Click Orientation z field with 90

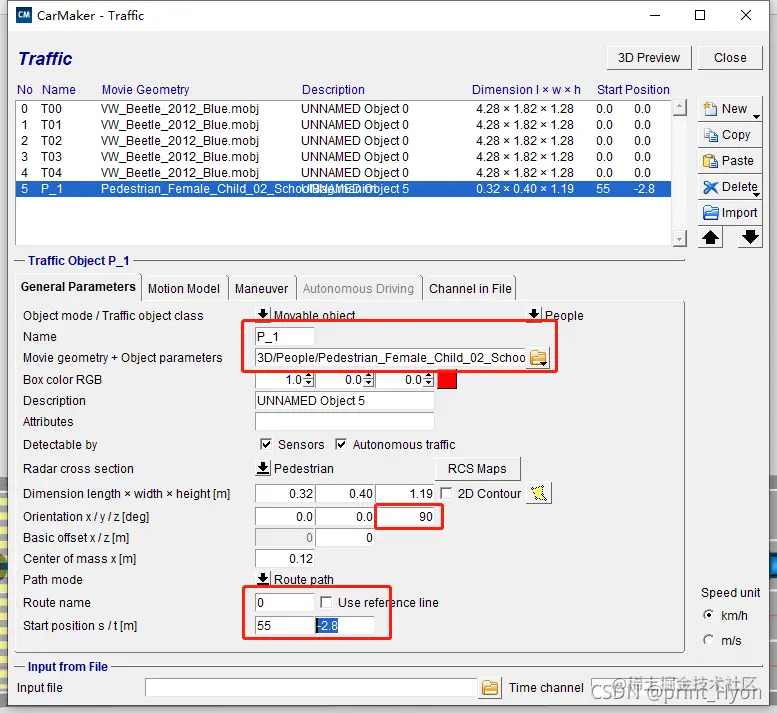405,517
